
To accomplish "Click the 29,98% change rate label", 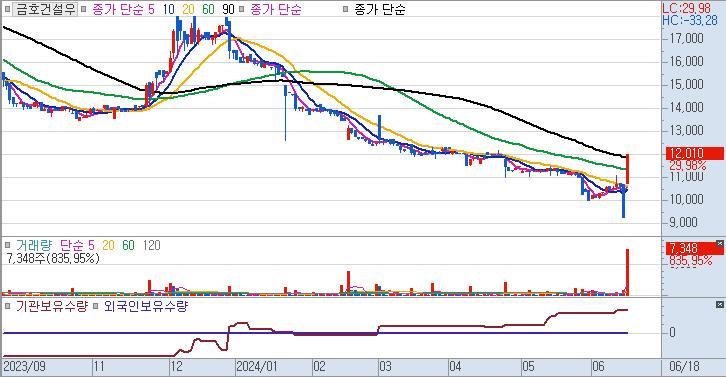I will [x=688, y=165].
